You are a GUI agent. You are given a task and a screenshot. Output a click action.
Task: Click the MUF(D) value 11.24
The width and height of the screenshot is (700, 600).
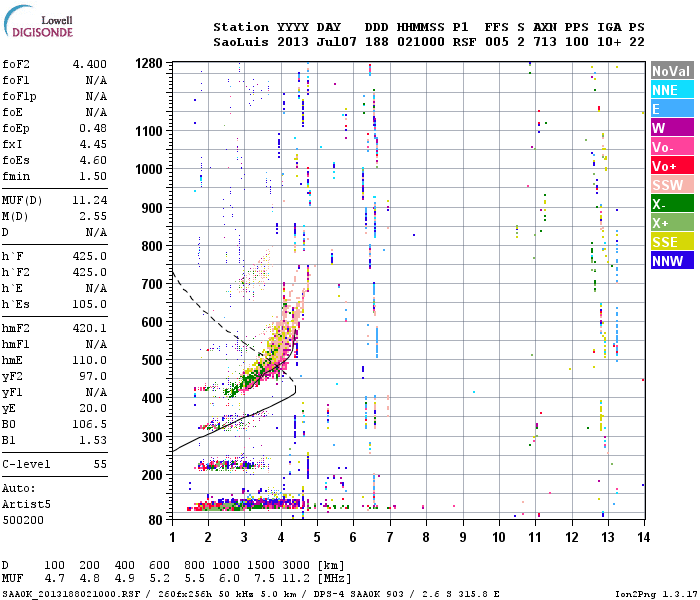(x=90, y=200)
